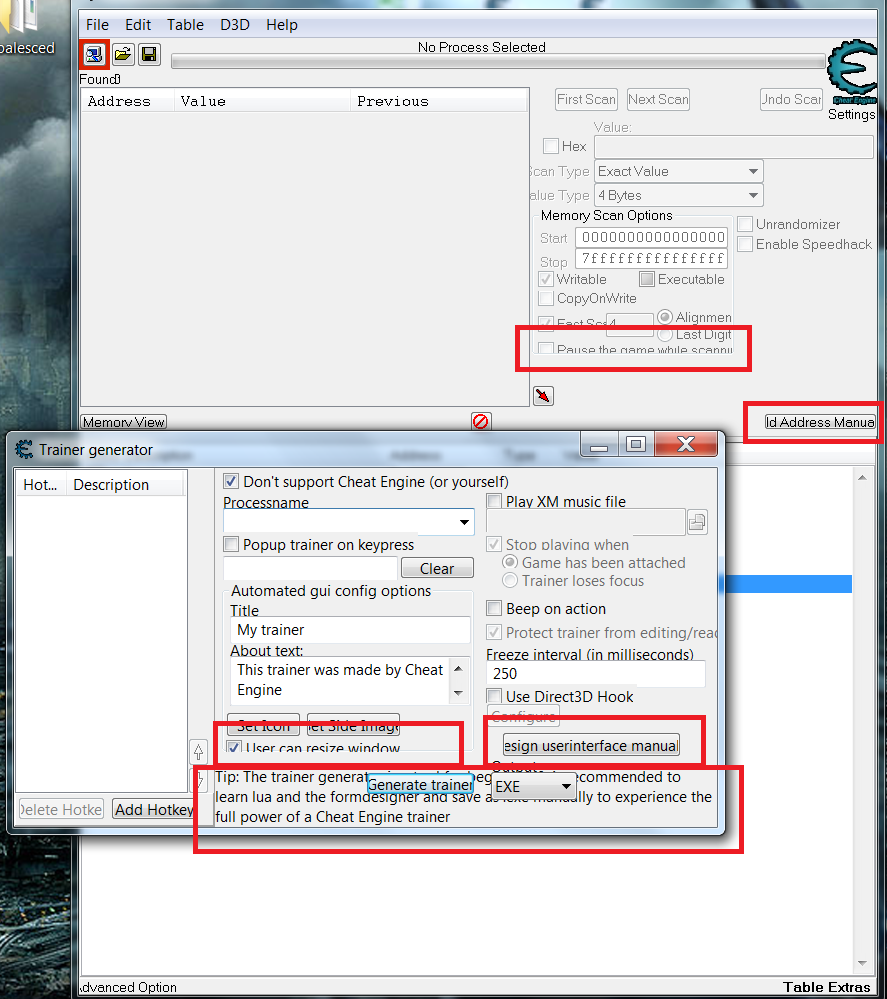The height and width of the screenshot is (999, 887).
Task: Open the process list icon
Action: coord(94,55)
